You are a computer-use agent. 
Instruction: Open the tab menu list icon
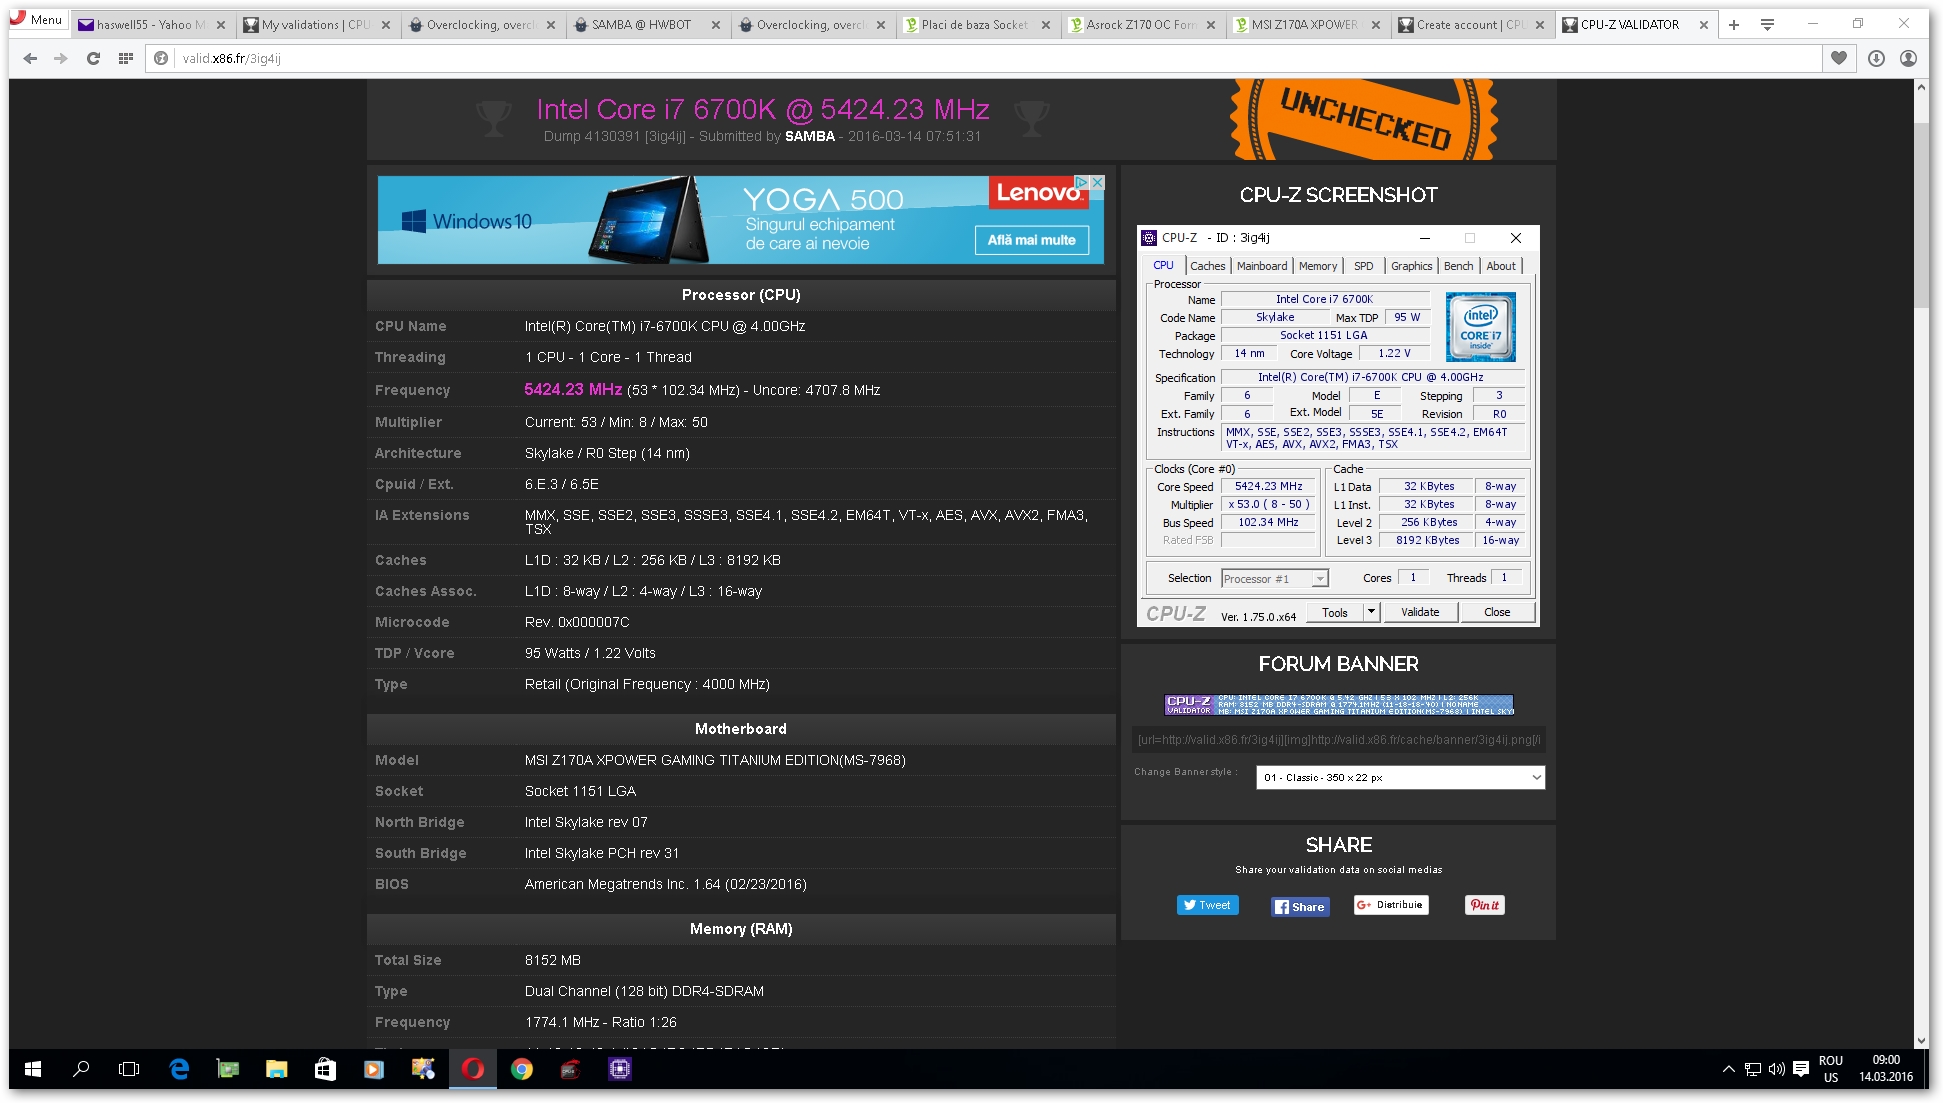1767,25
